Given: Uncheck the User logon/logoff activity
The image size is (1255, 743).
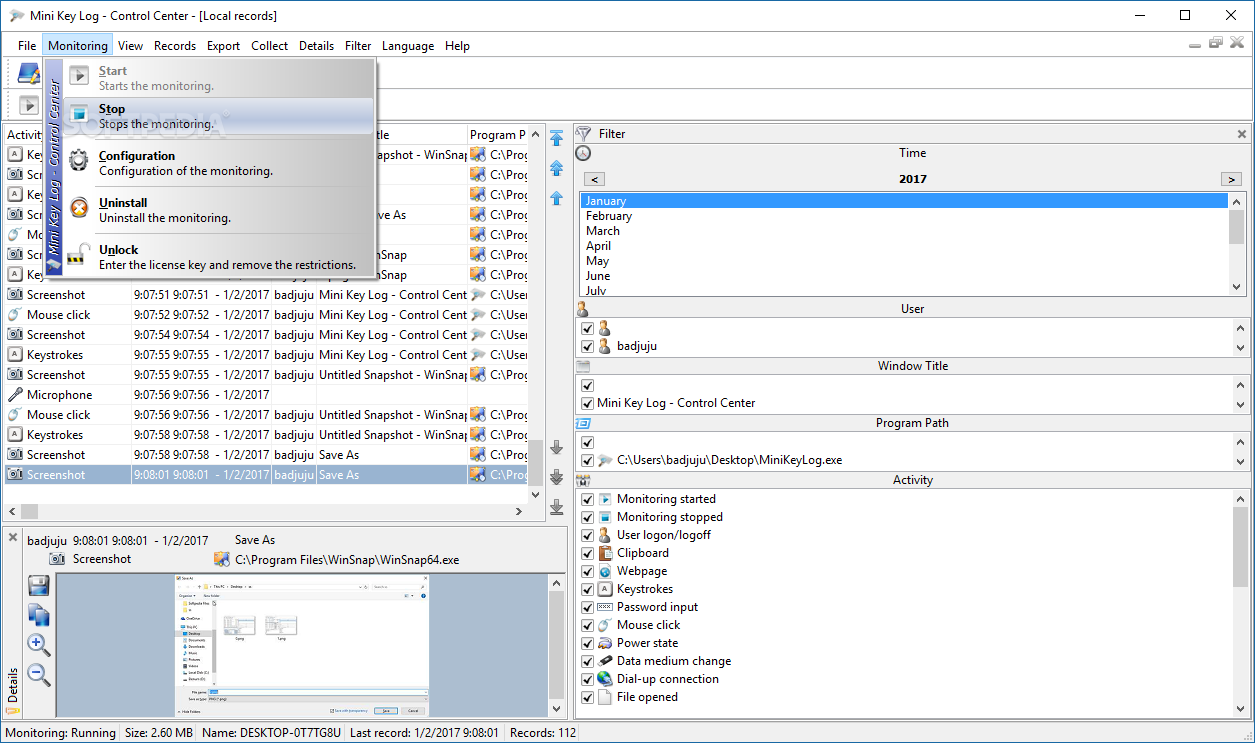Looking at the screenshot, I should [588, 535].
